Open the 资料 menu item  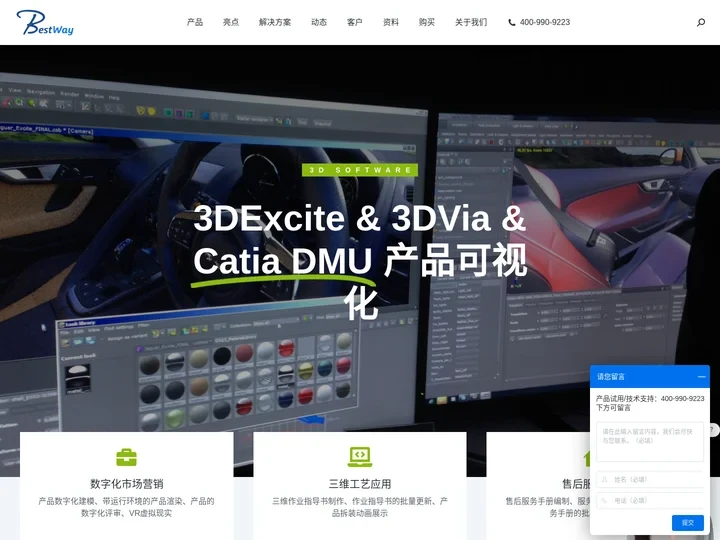coord(391,22)
